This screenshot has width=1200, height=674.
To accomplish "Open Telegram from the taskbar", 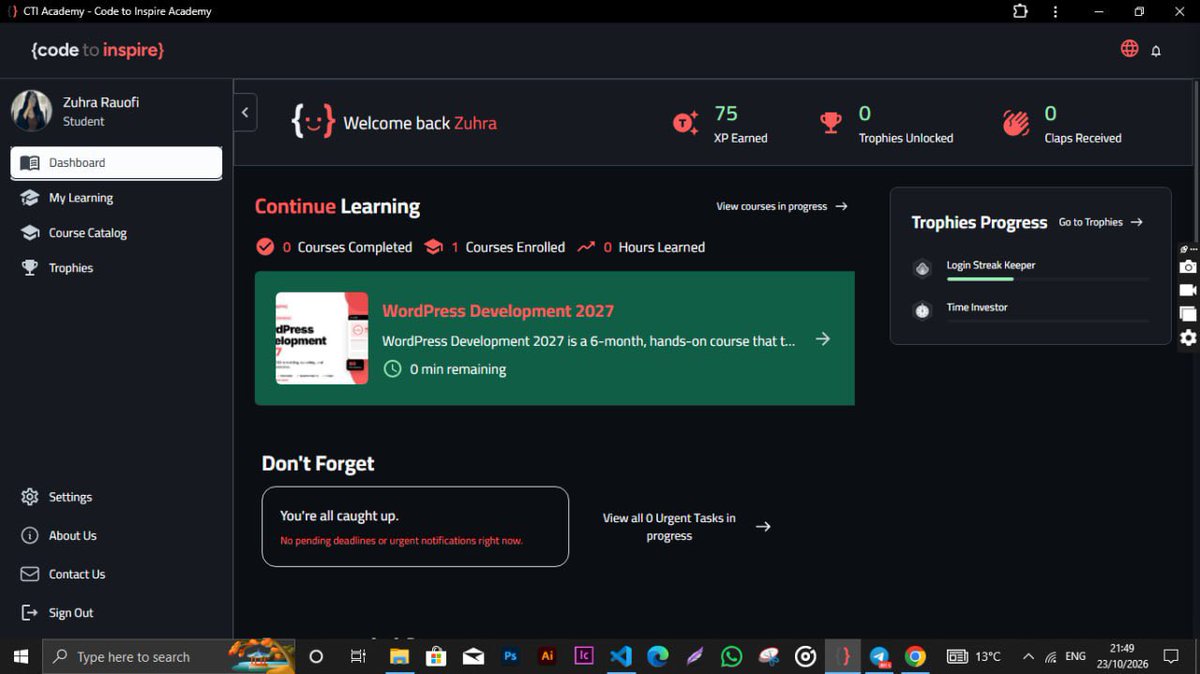I will click(879, 657).
